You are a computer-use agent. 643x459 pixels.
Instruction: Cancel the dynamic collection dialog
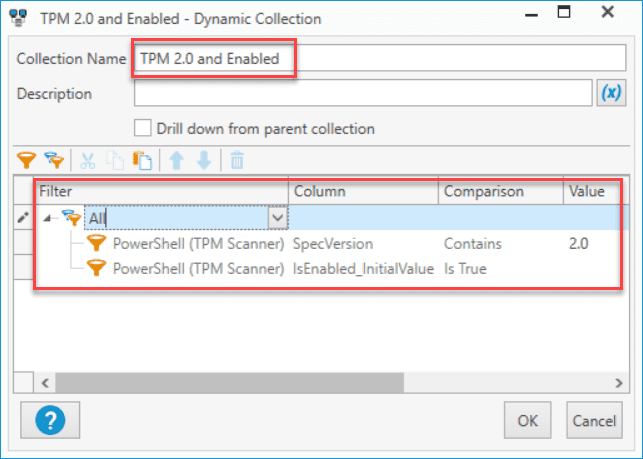(594, 420)
